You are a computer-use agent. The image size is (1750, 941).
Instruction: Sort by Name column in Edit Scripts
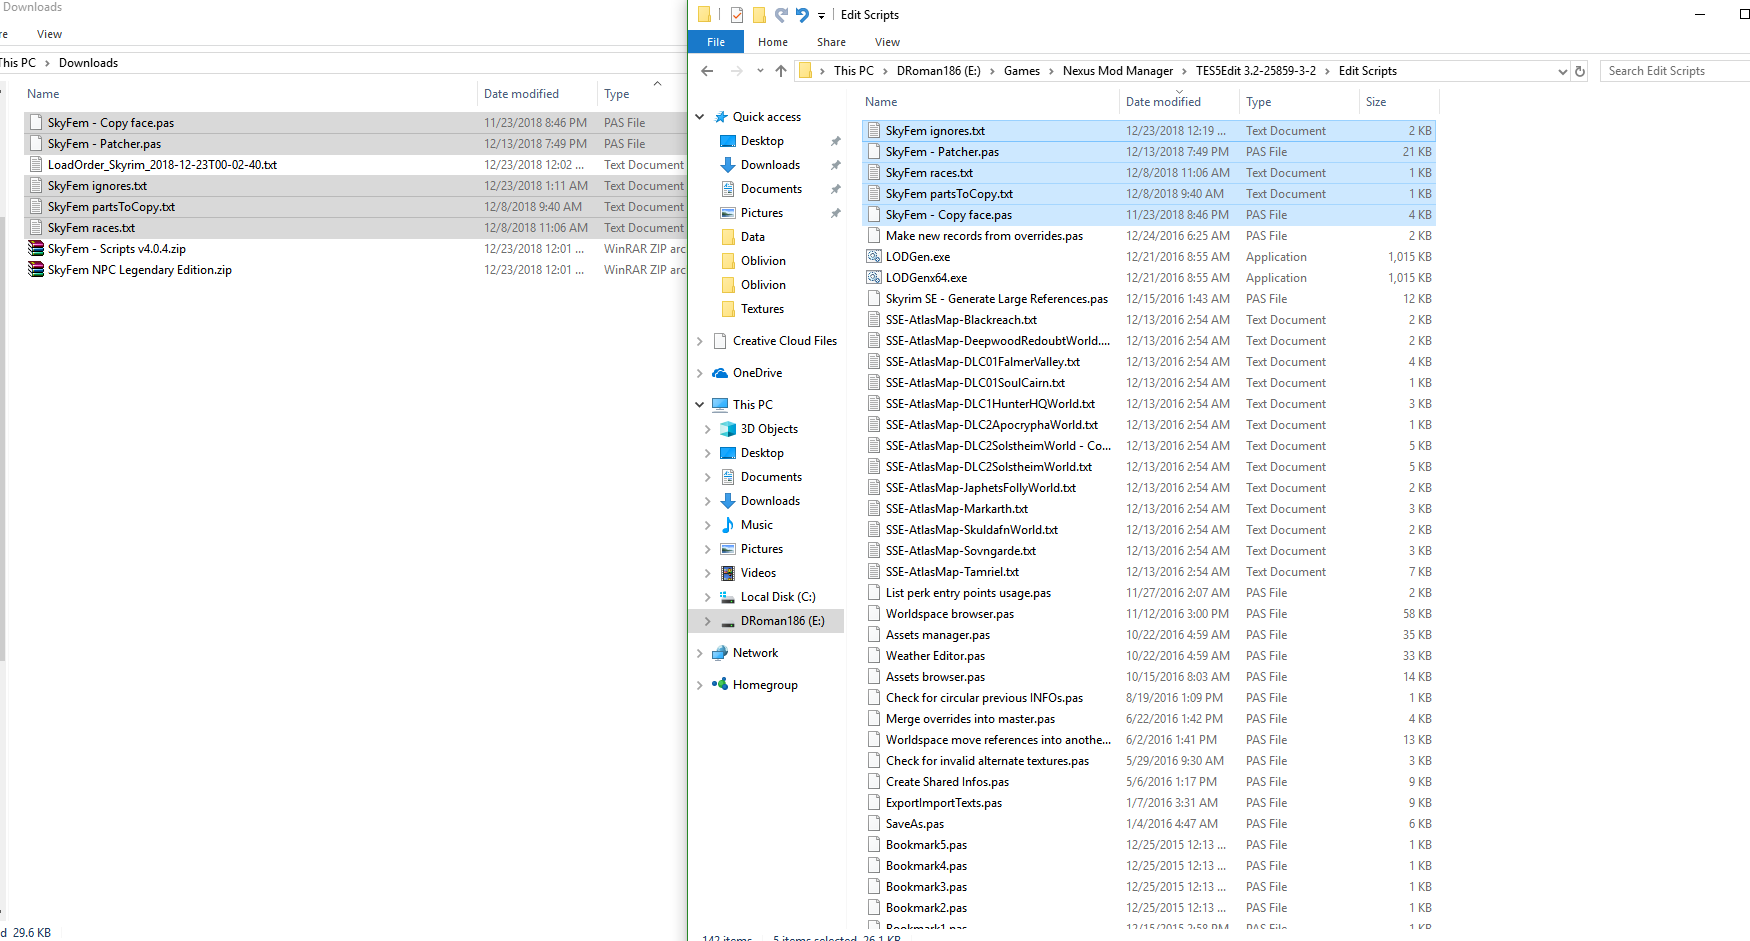click(x=881, y=102)
